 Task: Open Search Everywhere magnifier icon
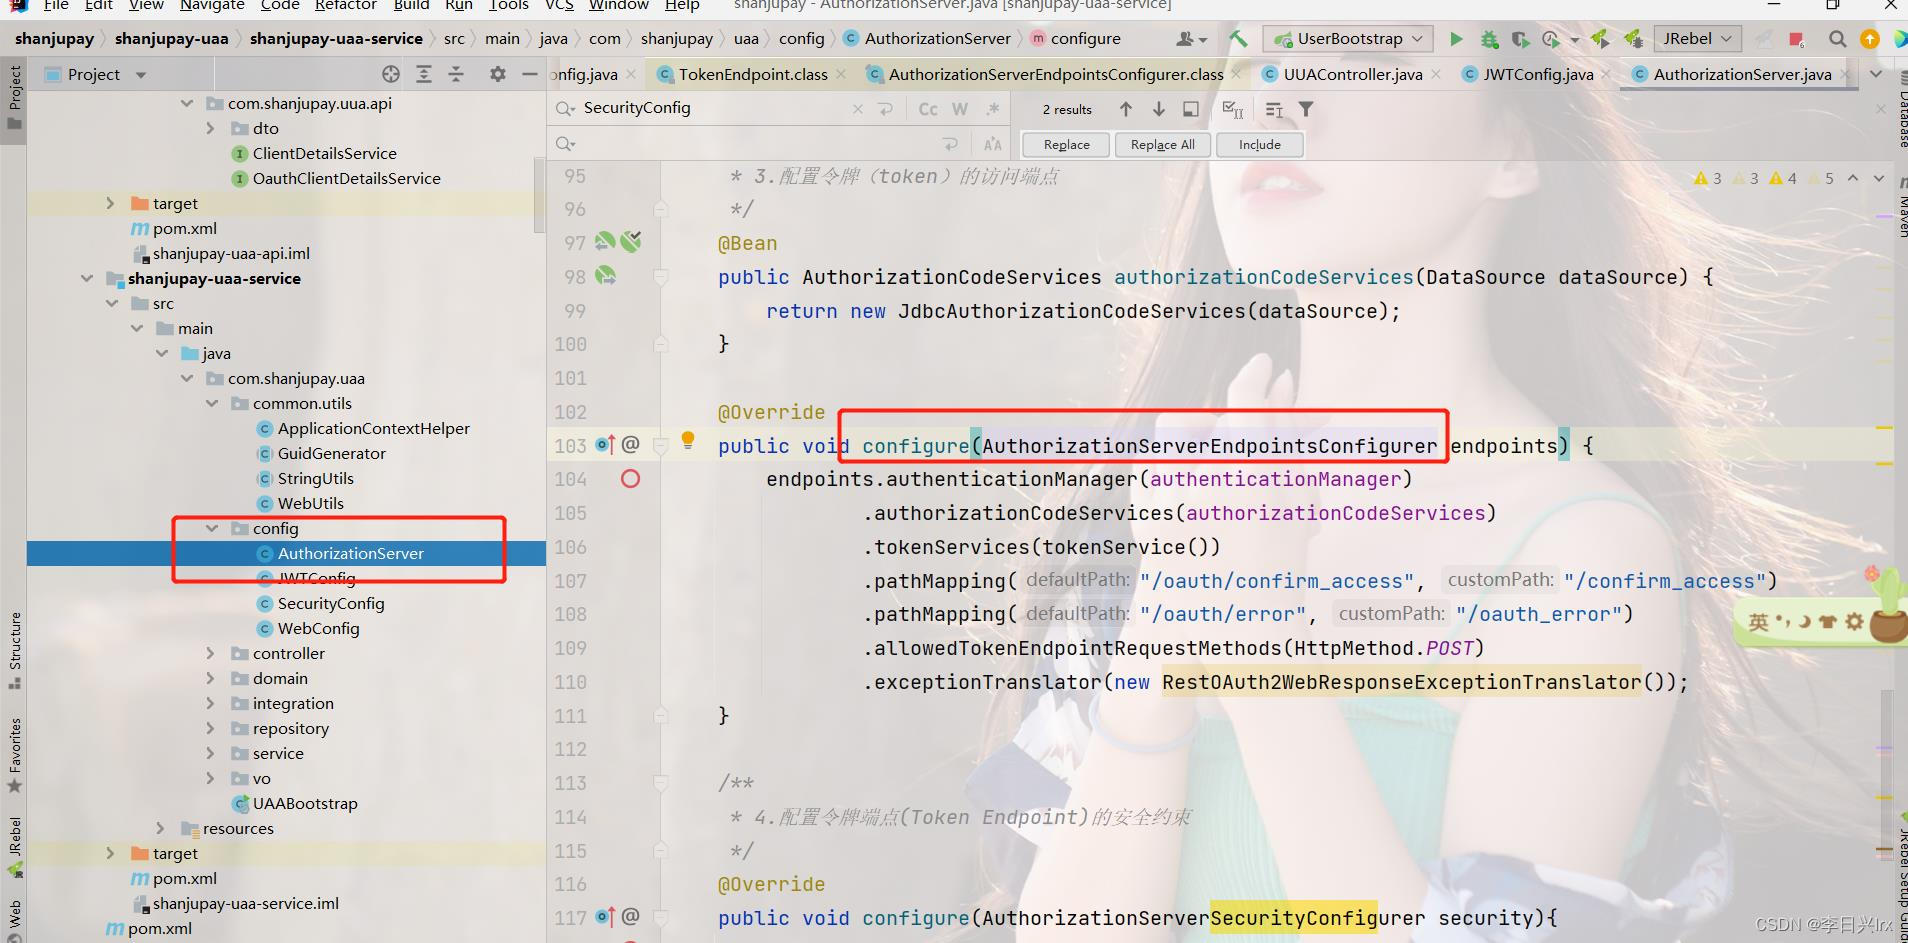1838,38
